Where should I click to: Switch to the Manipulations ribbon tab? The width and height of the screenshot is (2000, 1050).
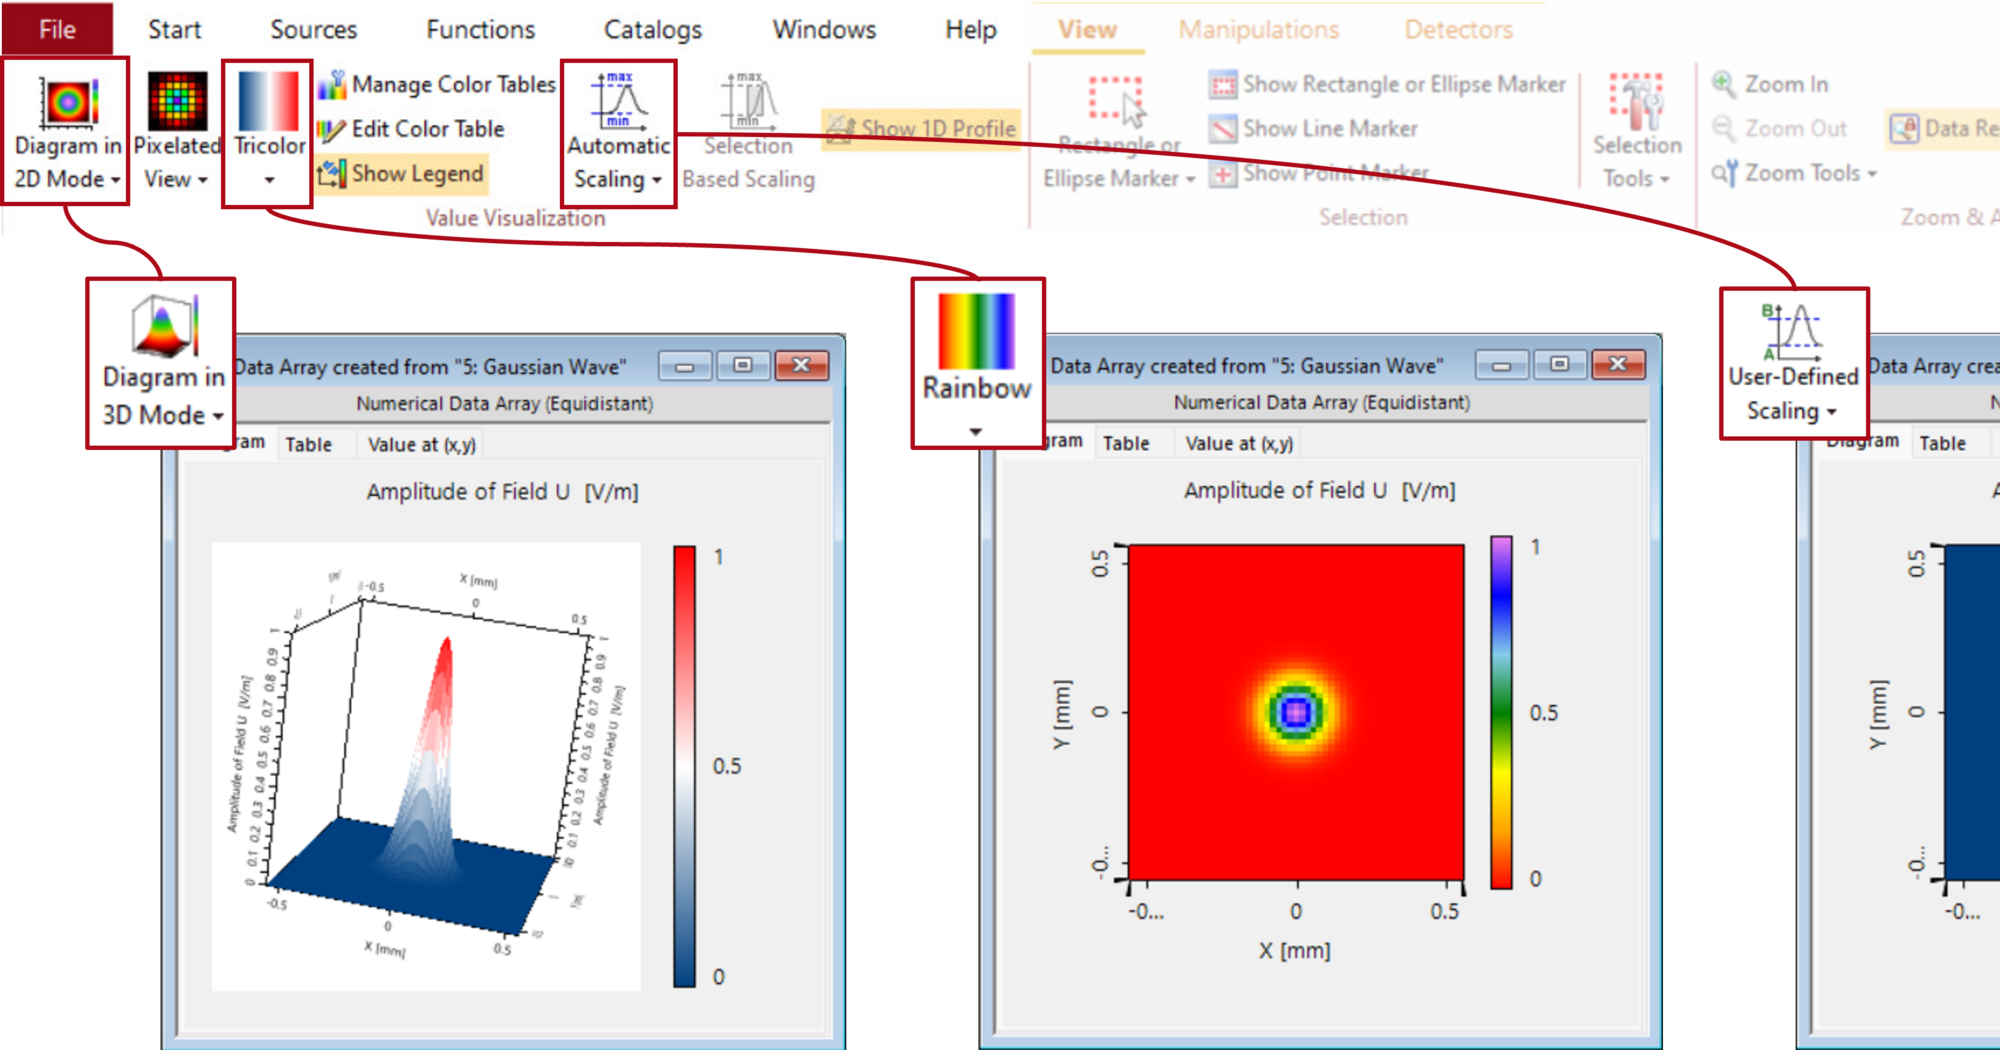pos(1258,30)
